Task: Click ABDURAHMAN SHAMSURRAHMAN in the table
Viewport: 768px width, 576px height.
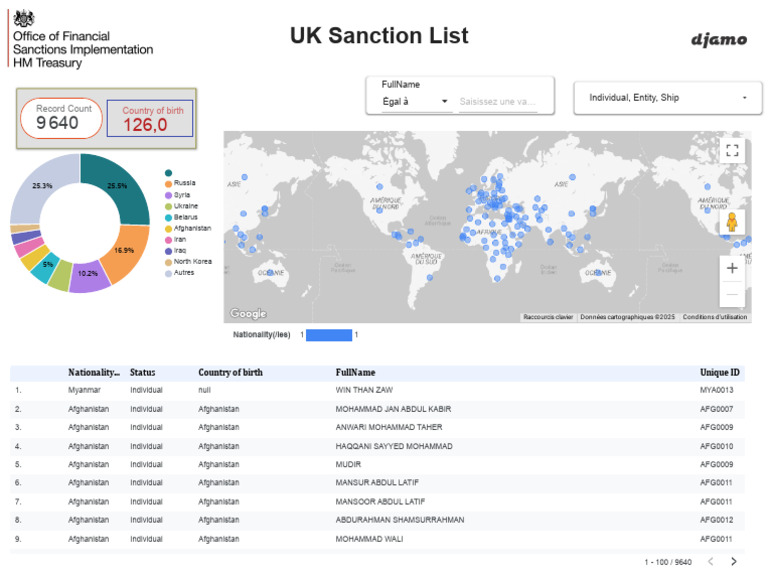Action: pos(400,520)
